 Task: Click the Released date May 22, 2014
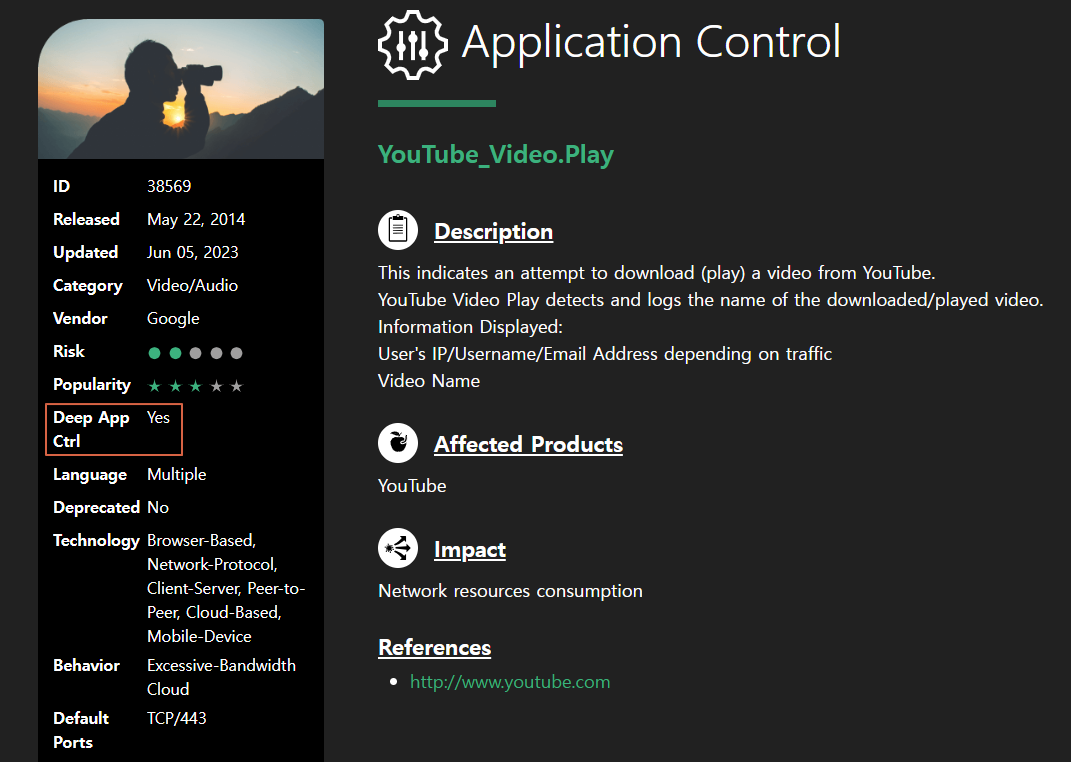pos(196,219)
